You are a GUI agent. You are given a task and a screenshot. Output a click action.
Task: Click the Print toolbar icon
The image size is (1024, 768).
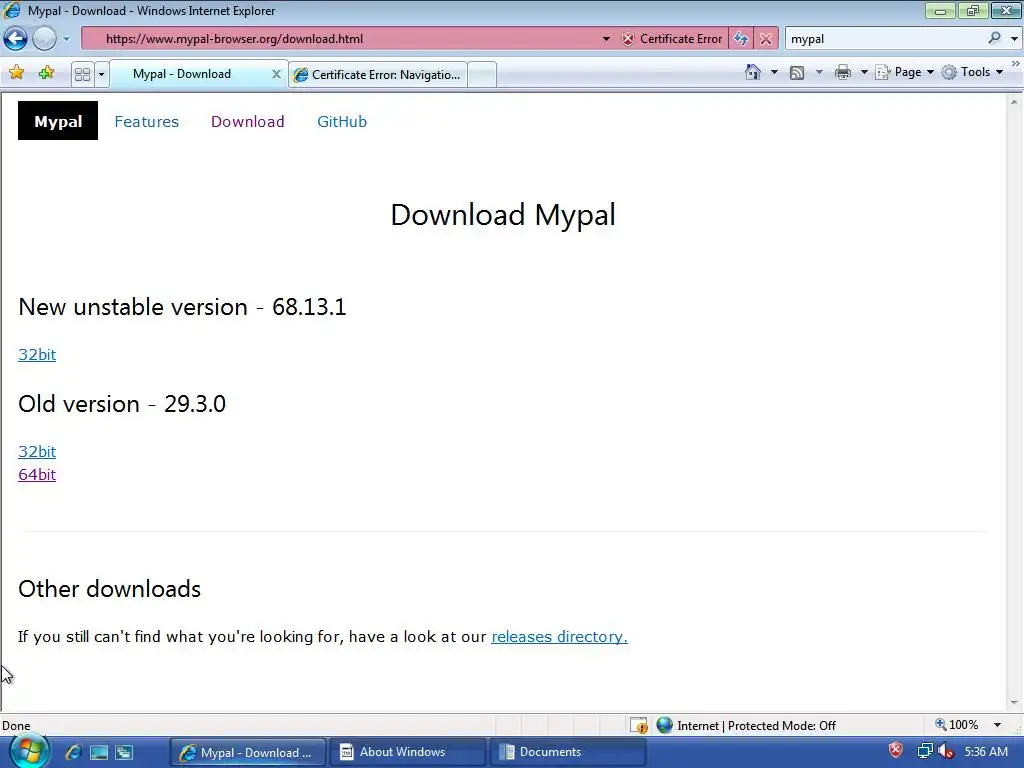(843, 72)
